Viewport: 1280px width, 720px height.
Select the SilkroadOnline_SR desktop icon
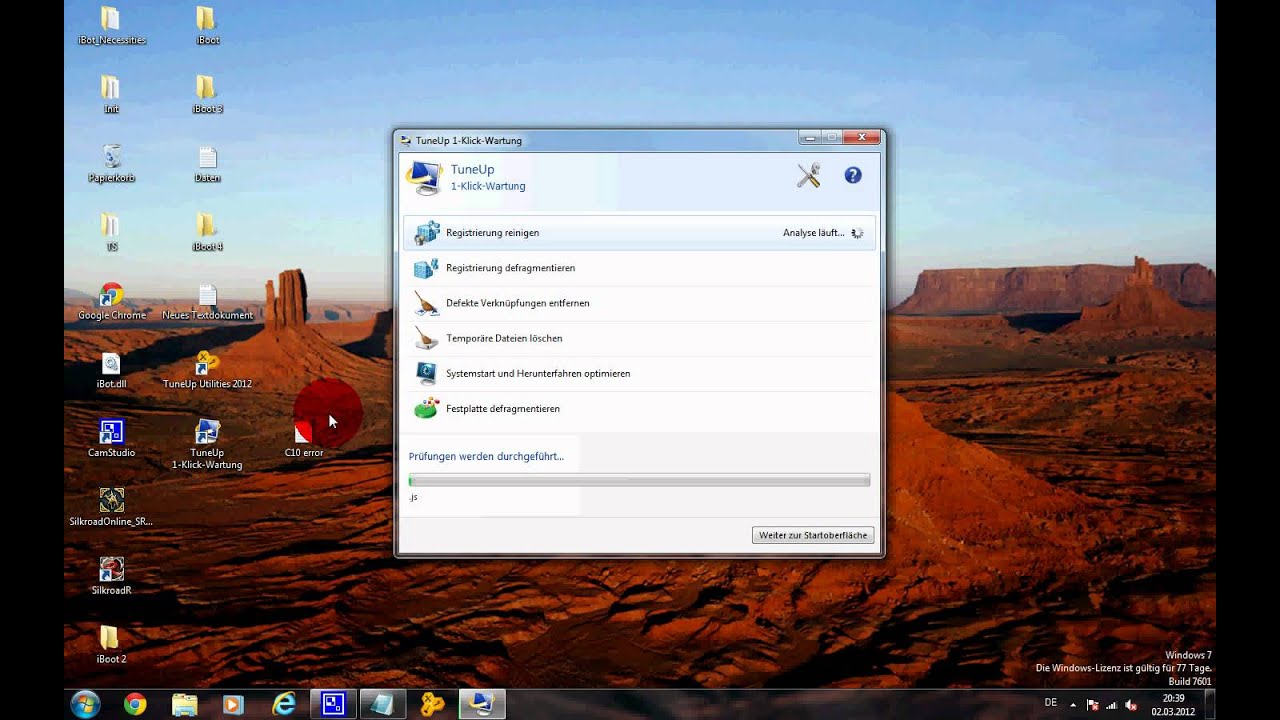(111, 507)
